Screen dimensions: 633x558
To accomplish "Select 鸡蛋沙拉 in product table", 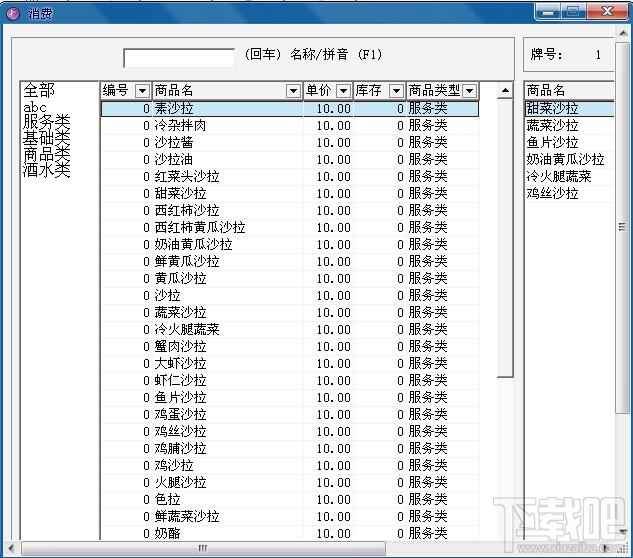I will tap(289, 414).
